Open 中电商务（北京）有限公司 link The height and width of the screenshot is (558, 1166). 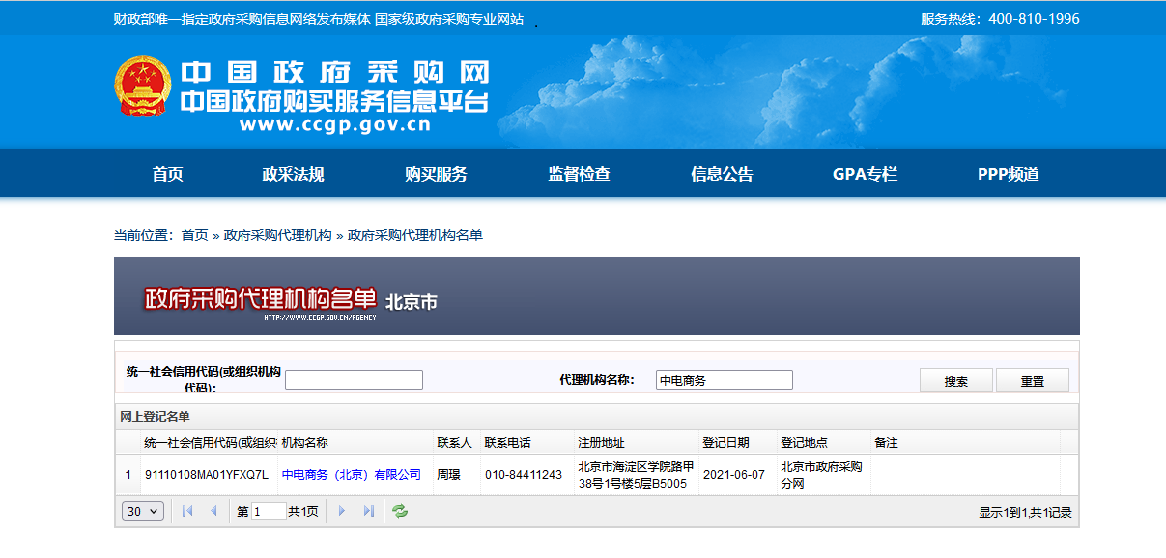(351, 474)
